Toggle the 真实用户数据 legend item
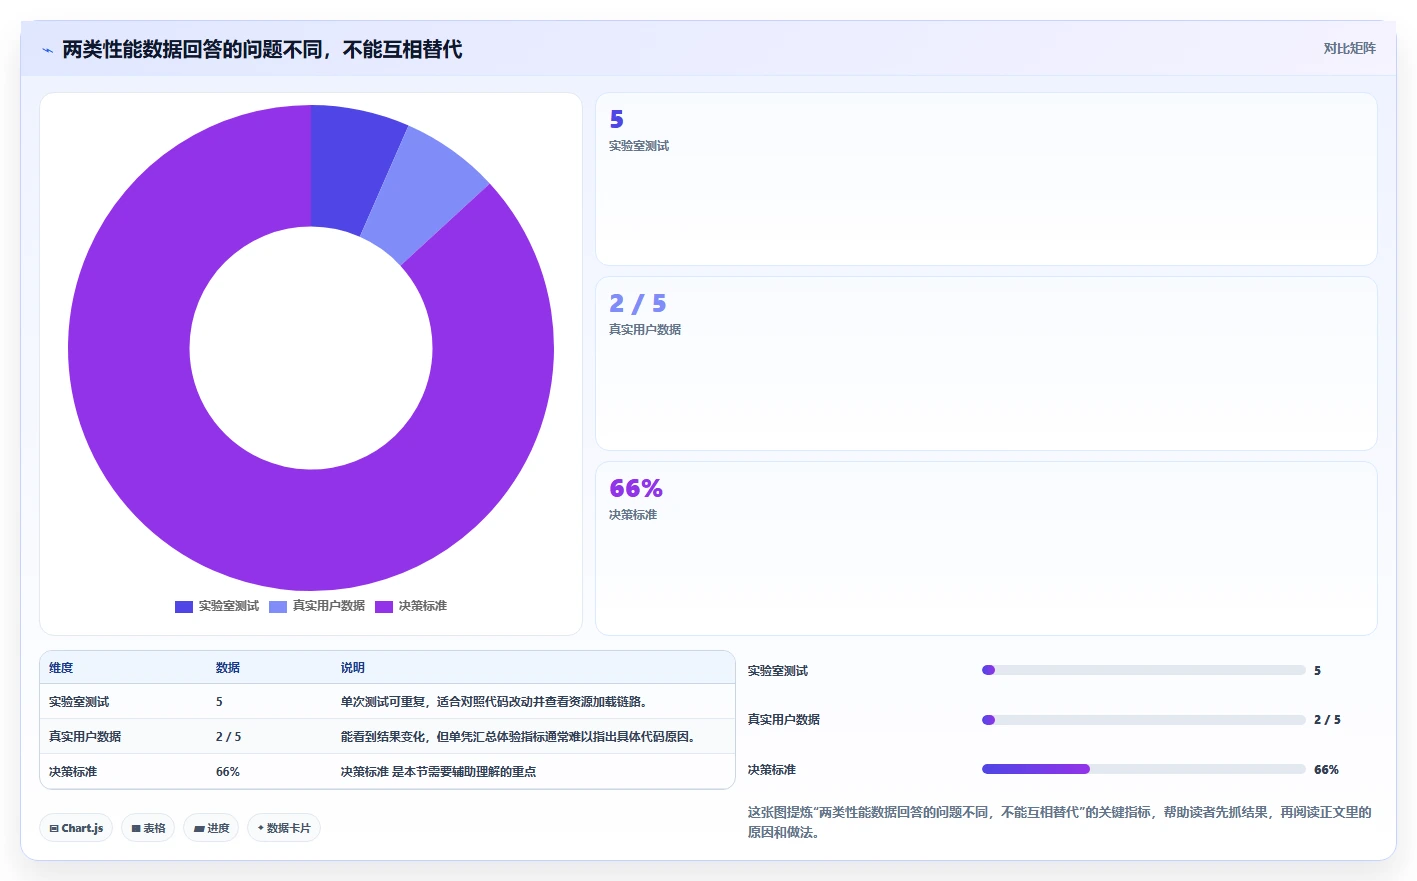This screenshot has height=881, width=1417. (317, 606)
